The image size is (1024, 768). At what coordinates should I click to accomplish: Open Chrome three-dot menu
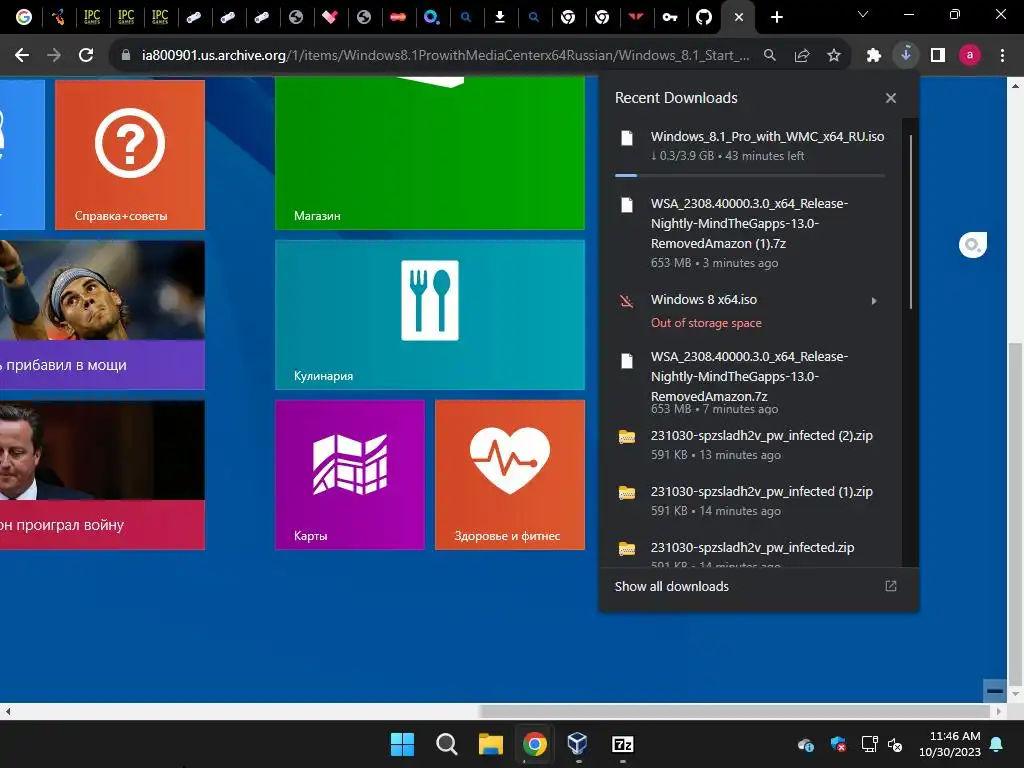1002,56
